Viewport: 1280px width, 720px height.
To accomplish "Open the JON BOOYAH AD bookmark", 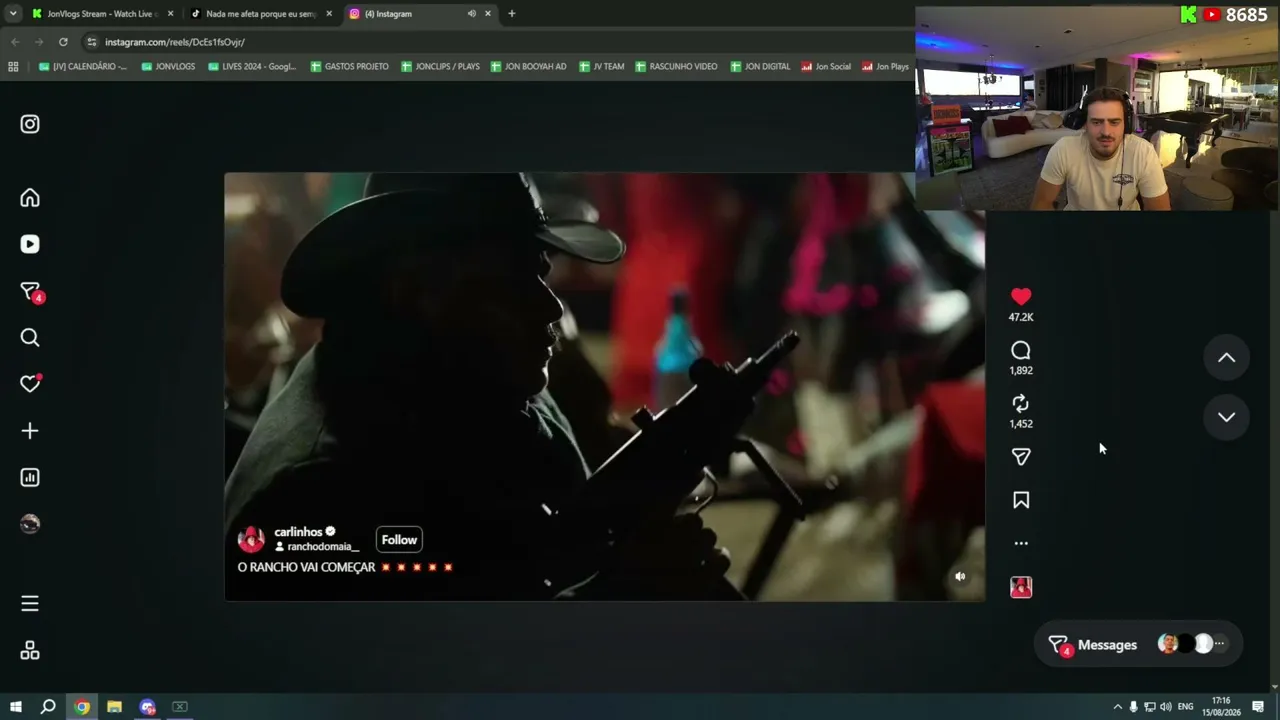I will pos(528,67).
